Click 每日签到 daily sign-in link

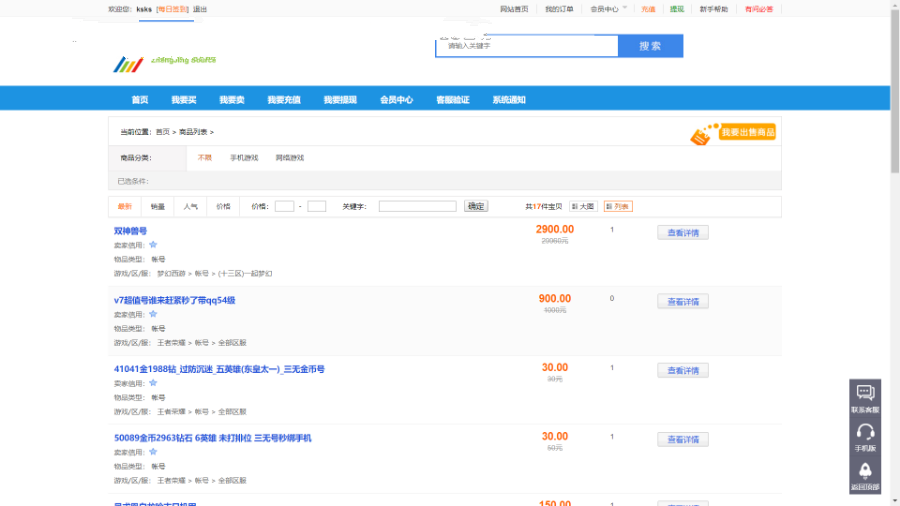pos(173,9)
